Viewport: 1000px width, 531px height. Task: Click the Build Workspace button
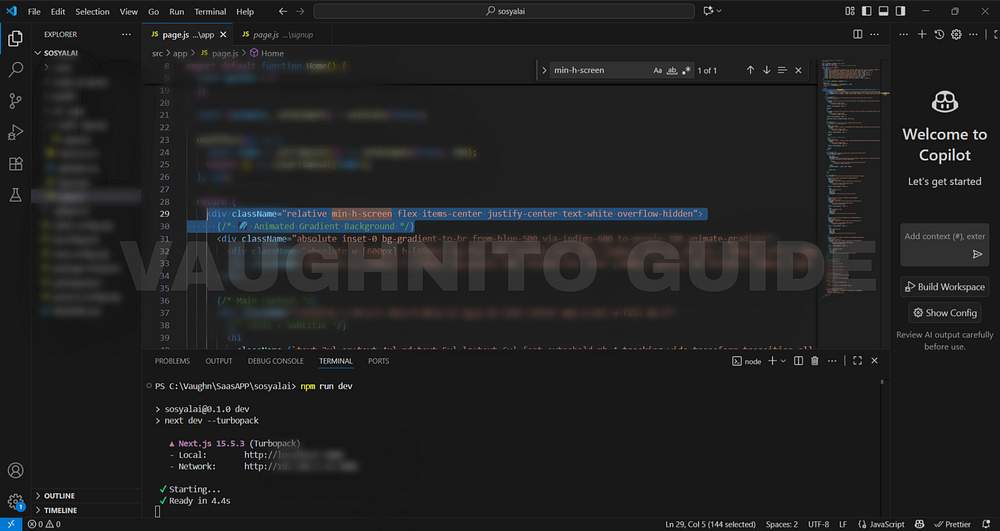945,287
